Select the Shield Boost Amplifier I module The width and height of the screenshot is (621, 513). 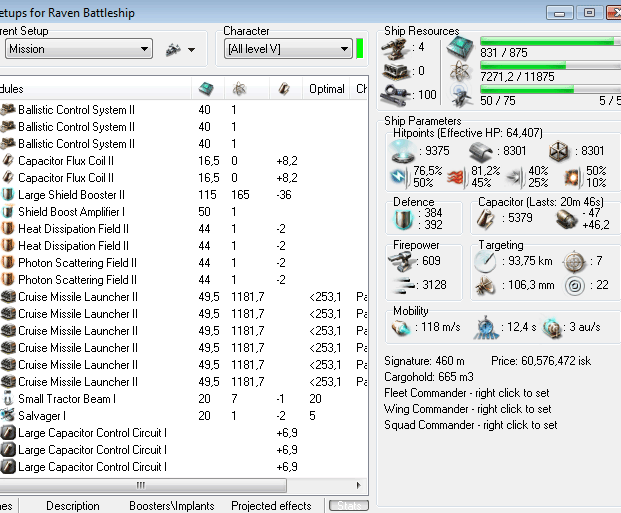(x=184, y=212)
